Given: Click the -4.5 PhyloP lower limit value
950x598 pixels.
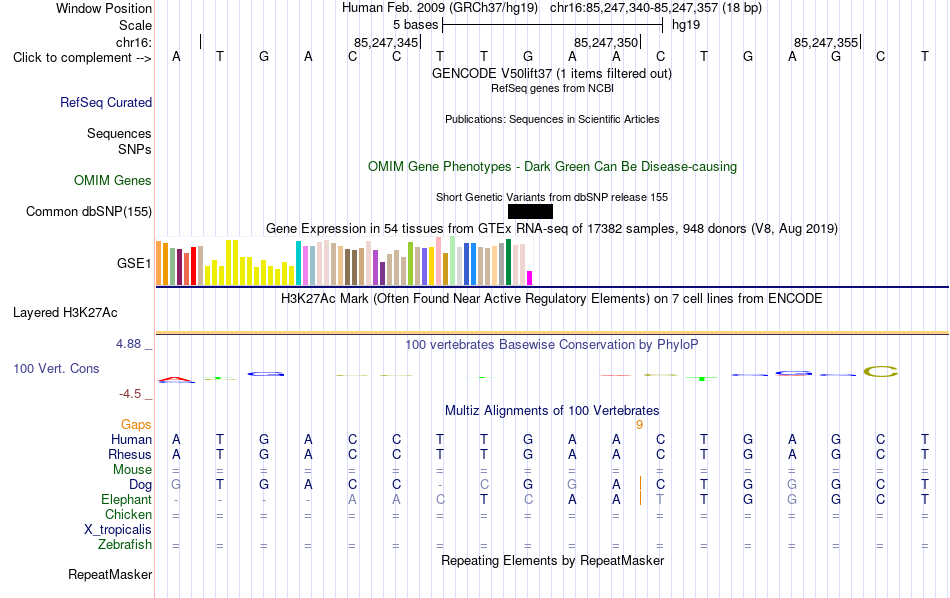Looking at the screenshot, I should 130,394.
